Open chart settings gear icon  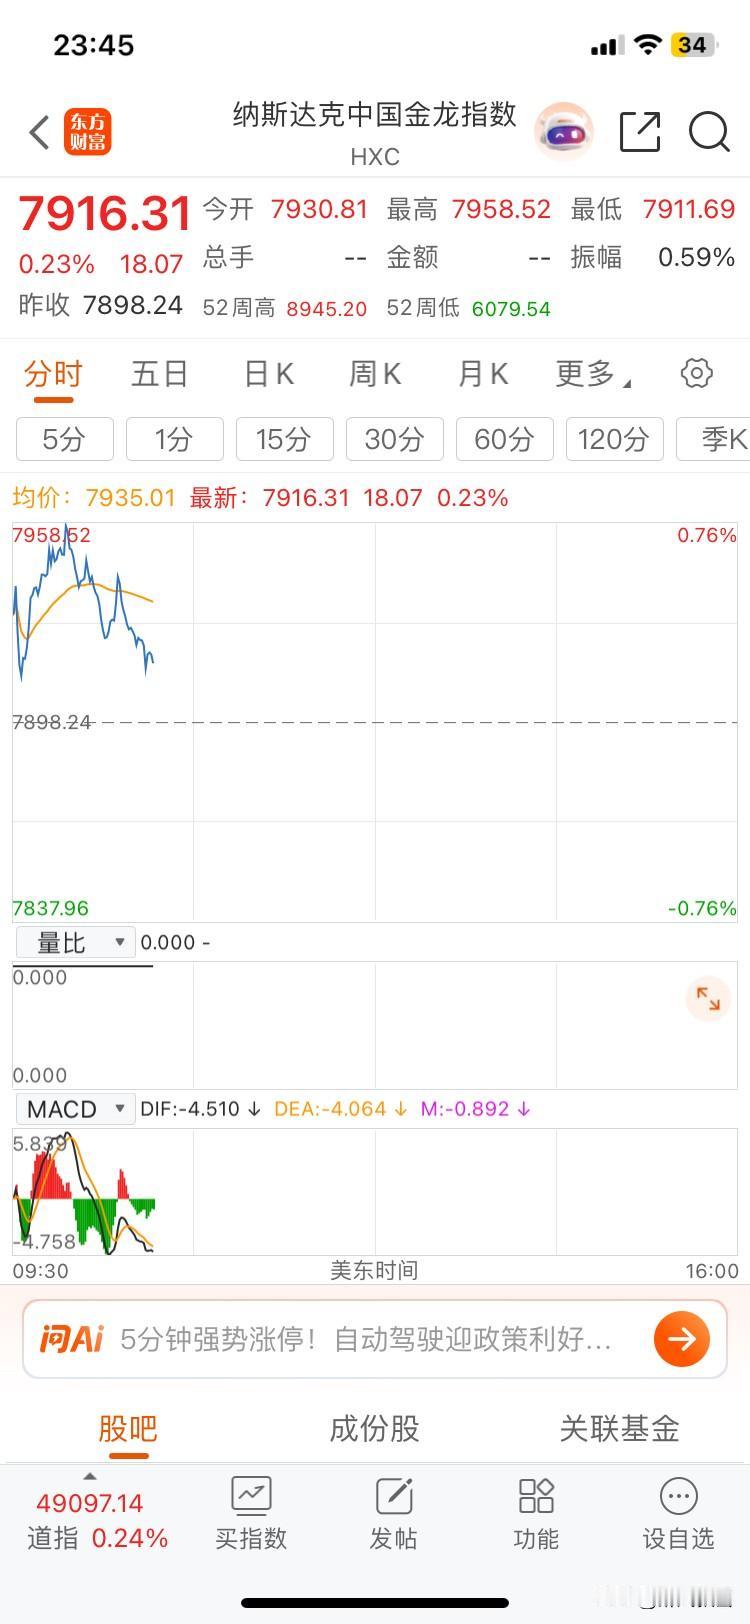pos(697,373)
